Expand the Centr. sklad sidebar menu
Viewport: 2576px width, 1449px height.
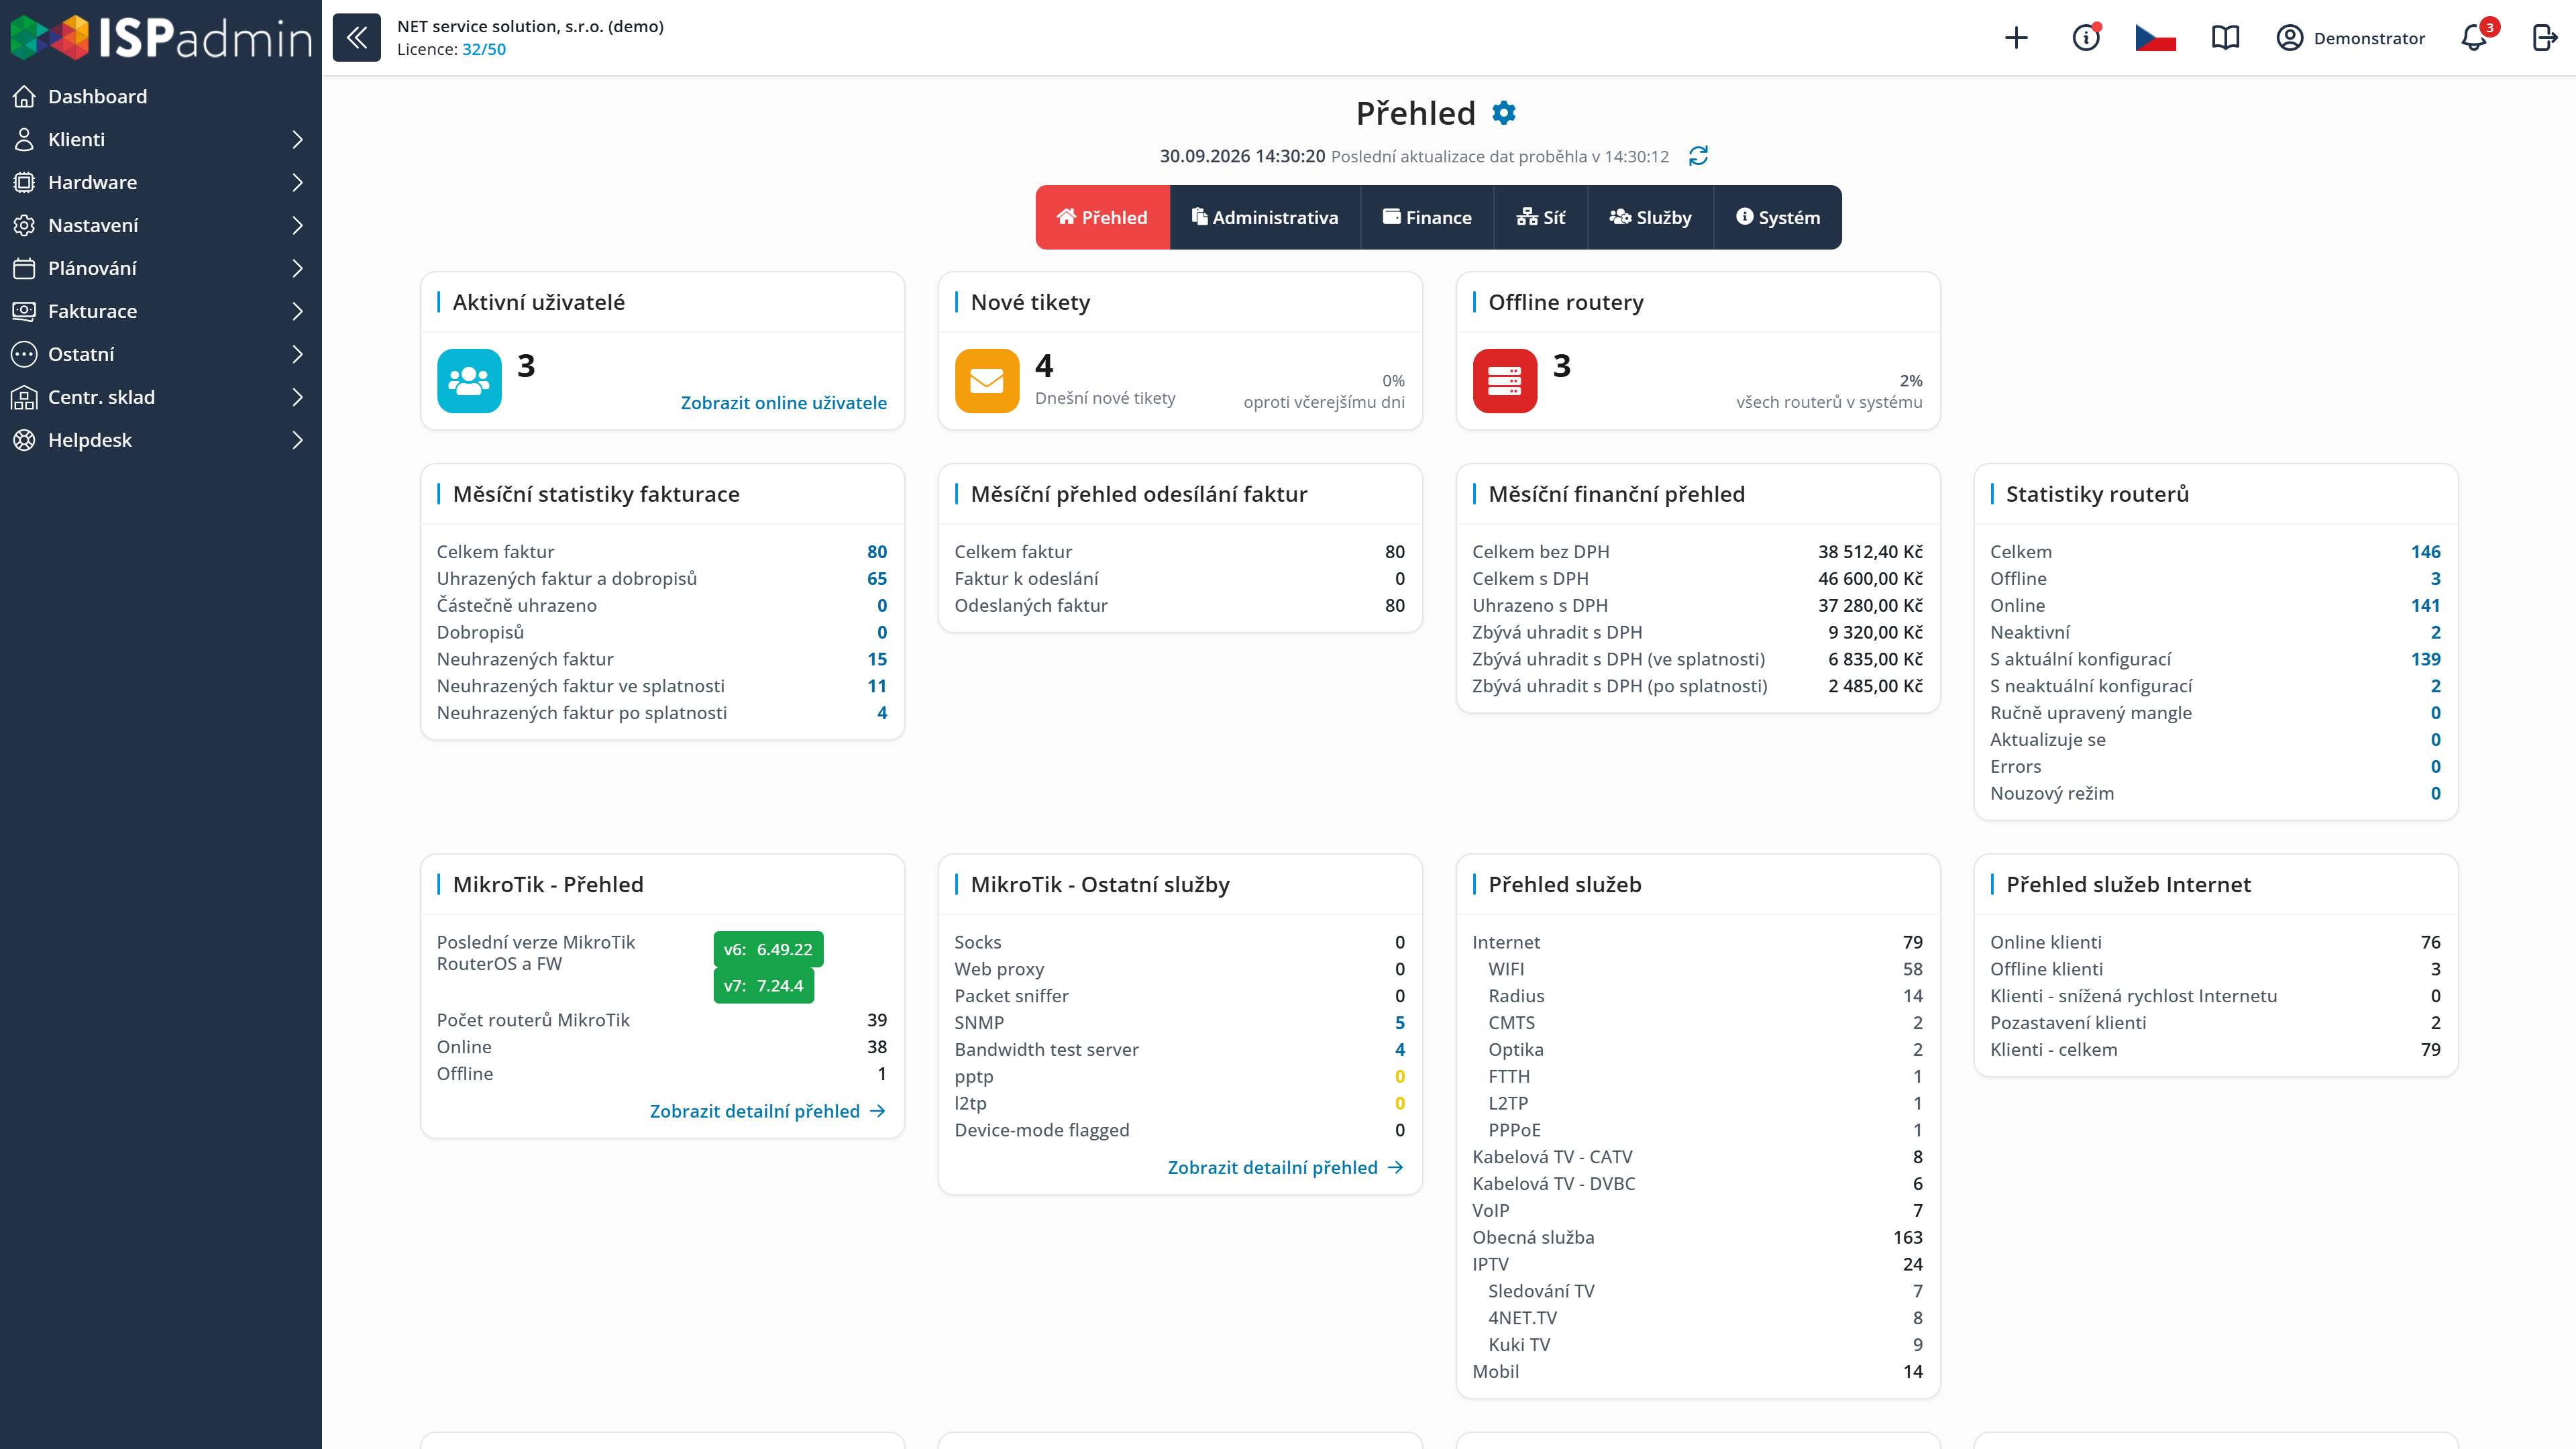161,397
